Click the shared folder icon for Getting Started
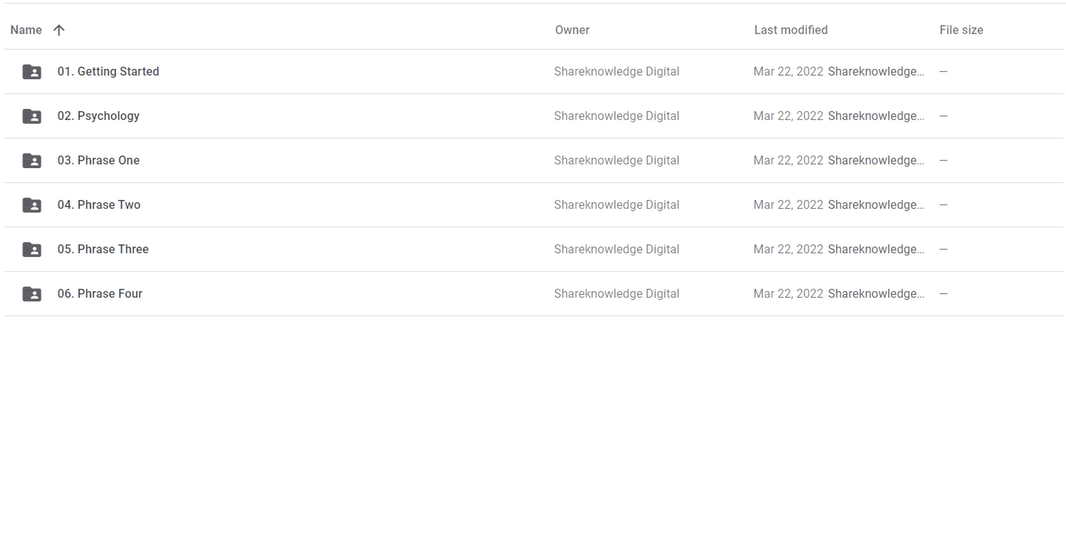This screenshot has width=1066, height=554. (32, 72)
